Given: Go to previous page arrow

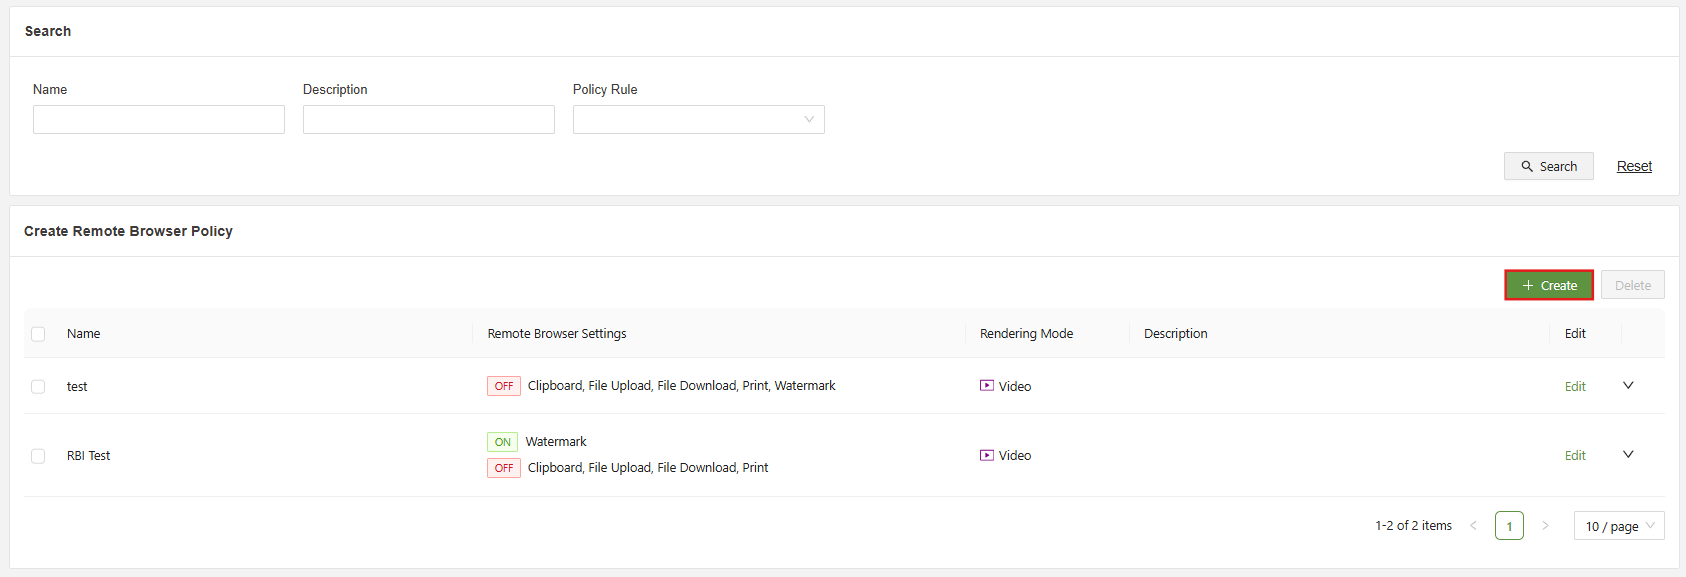Looking at the screenshot, I should pyautogui.click(x=1473, y=526).
